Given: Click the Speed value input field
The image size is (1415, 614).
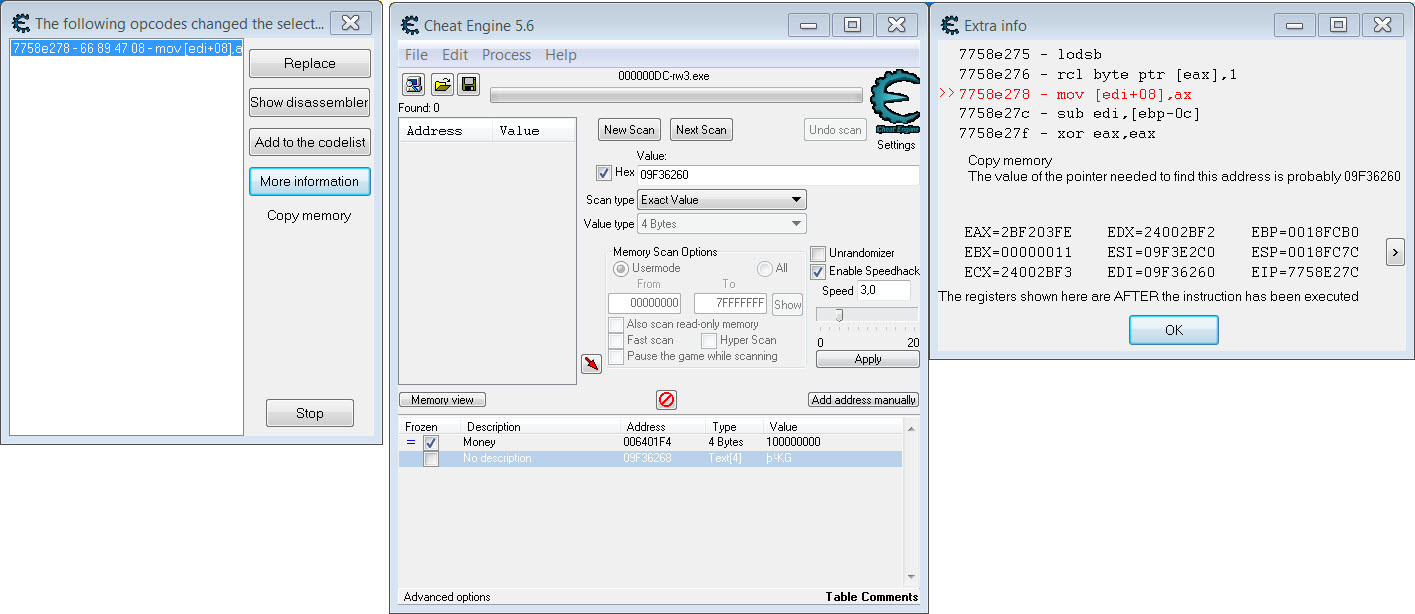Looking at the screenshot, I should pyautogui.click(x=884, y=291).
